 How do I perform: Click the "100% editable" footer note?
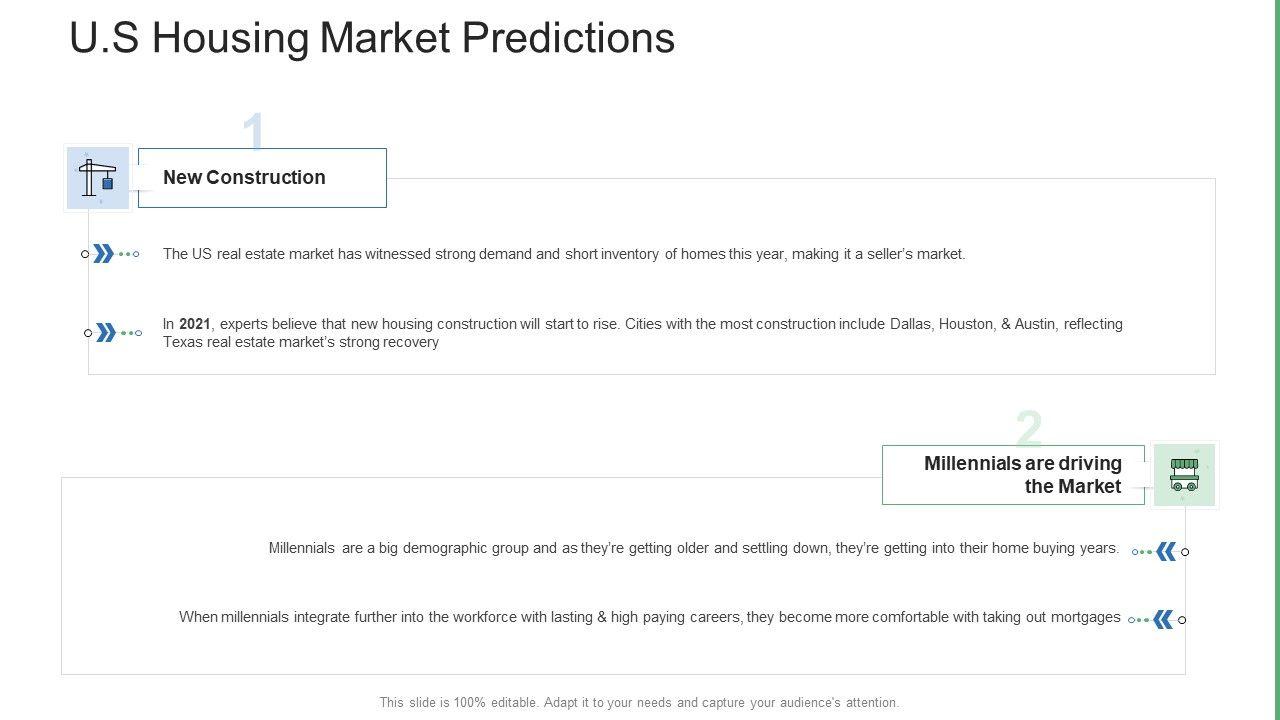639,703
